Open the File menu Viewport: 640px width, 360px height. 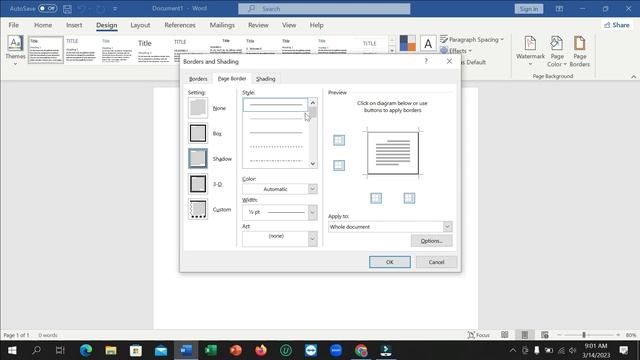pyautogui.click(x=13, y=25)
